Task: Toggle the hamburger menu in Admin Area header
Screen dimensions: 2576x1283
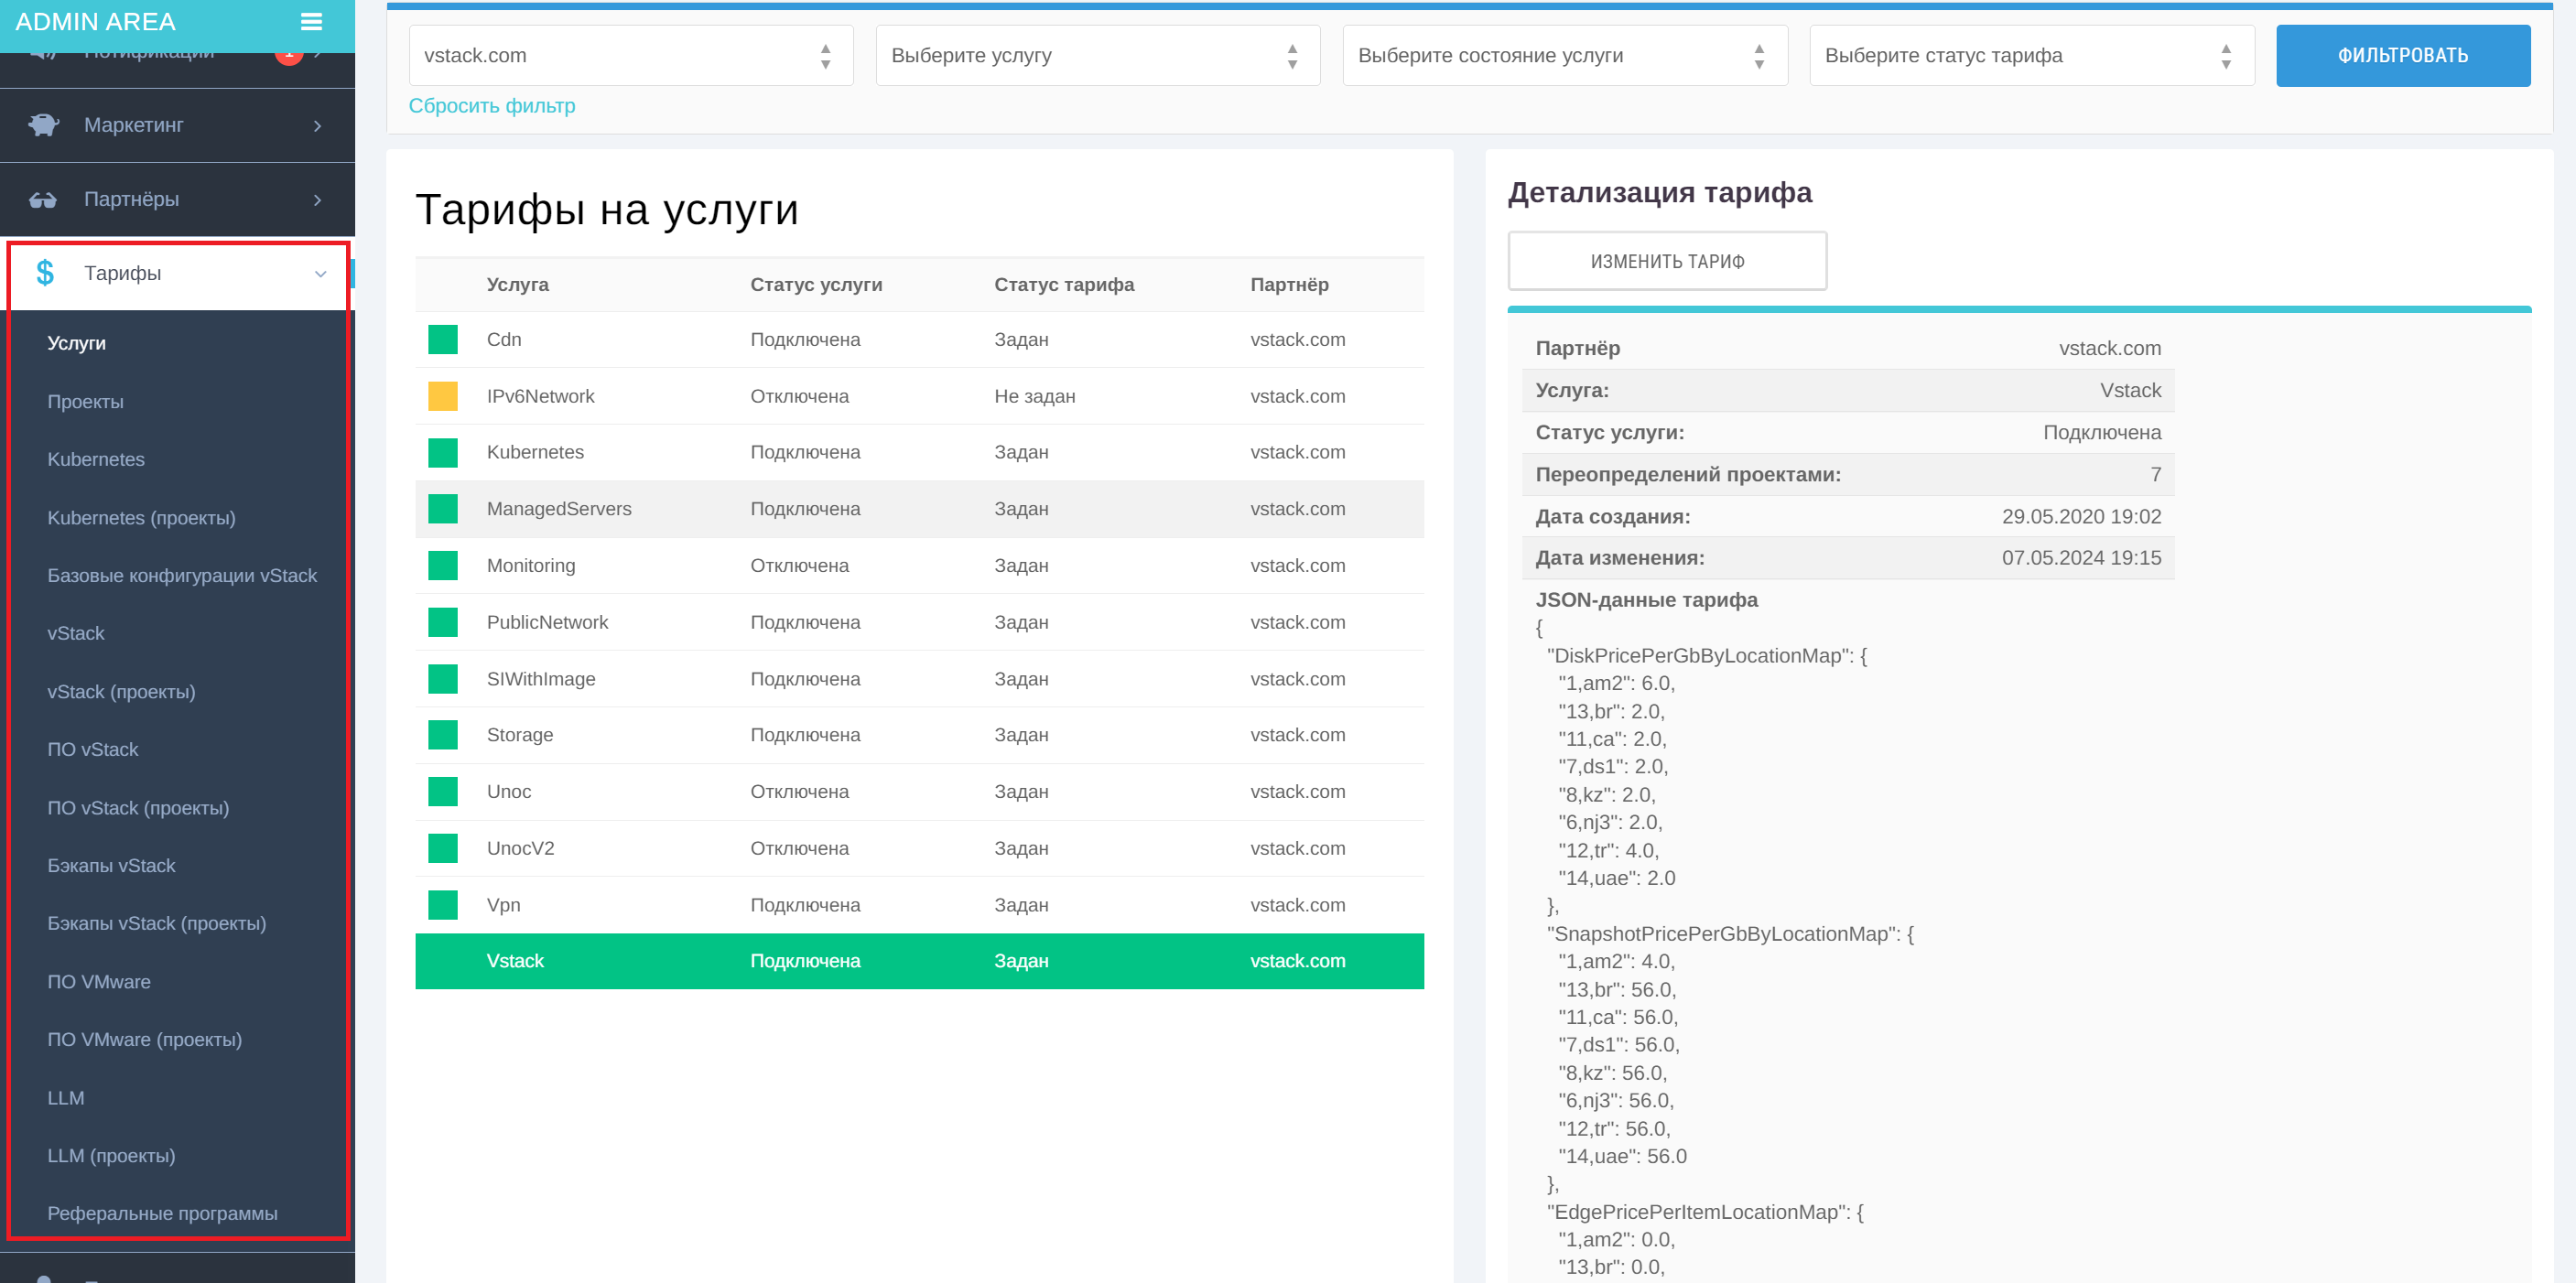Action: coord(311,21)
